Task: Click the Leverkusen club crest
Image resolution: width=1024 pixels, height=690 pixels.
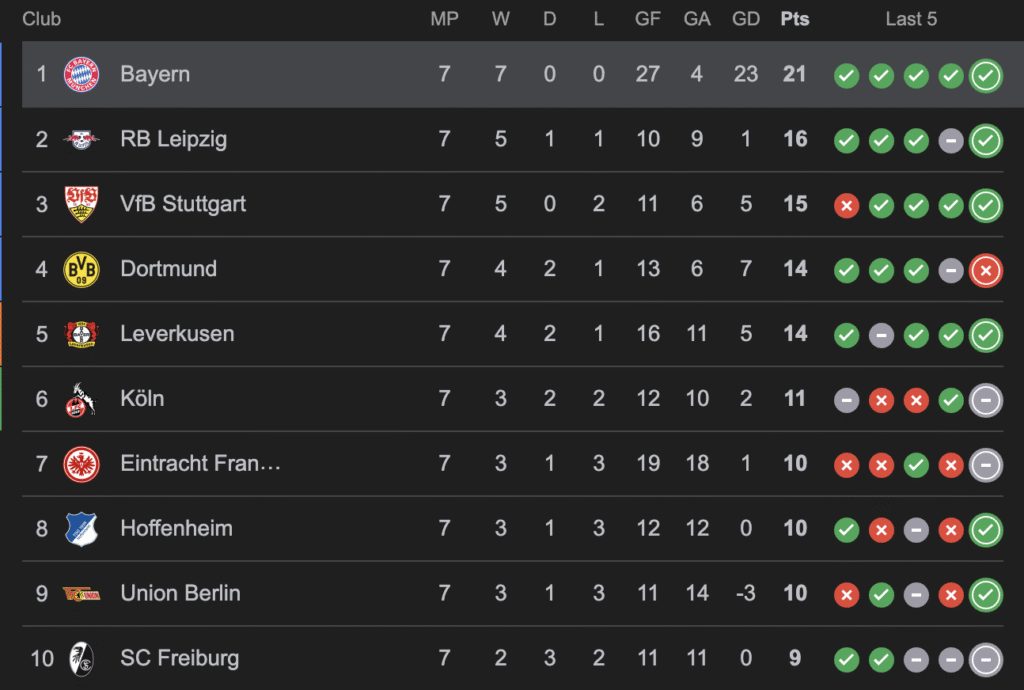Action: [81, 334]
